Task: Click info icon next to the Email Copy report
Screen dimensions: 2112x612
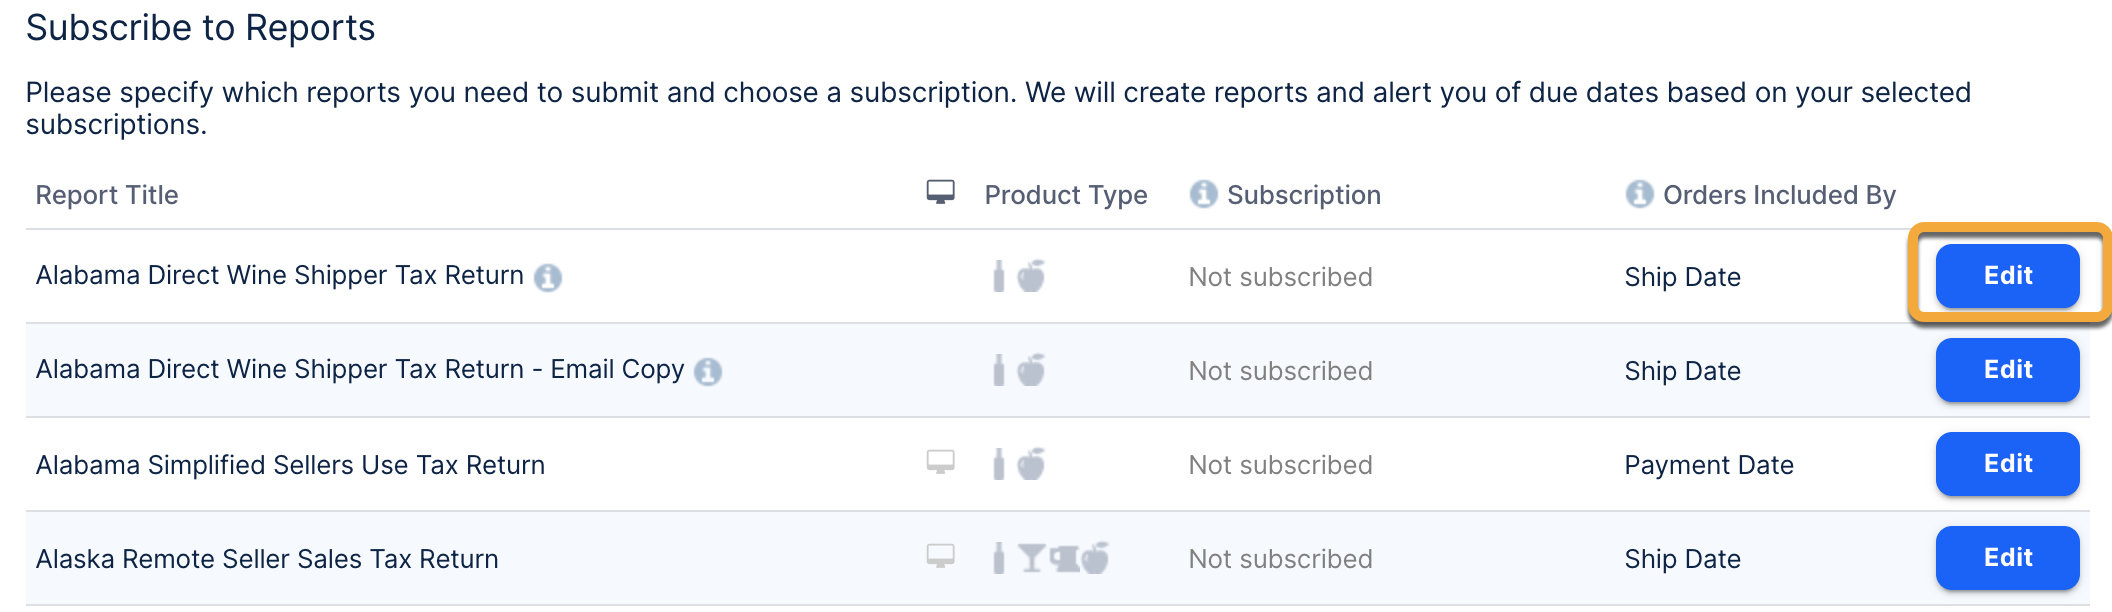Action: tap(708, 371)
